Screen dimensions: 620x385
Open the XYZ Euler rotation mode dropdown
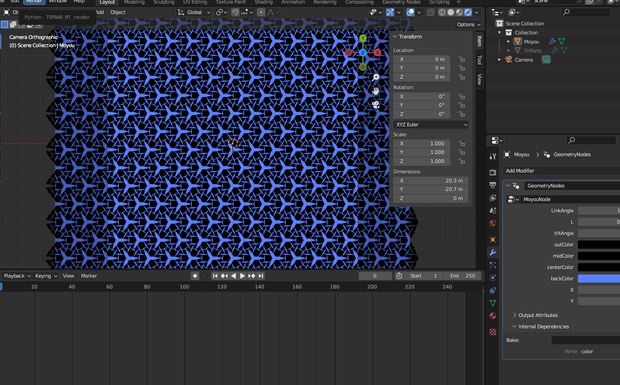431,125
